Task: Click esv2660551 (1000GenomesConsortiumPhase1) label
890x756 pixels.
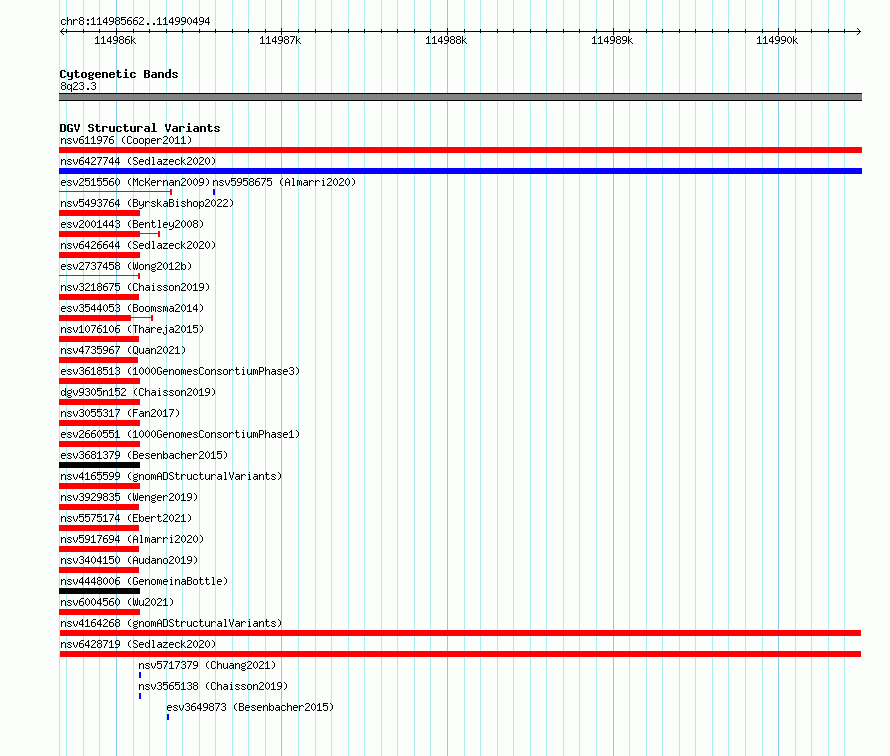Action: 180,434
